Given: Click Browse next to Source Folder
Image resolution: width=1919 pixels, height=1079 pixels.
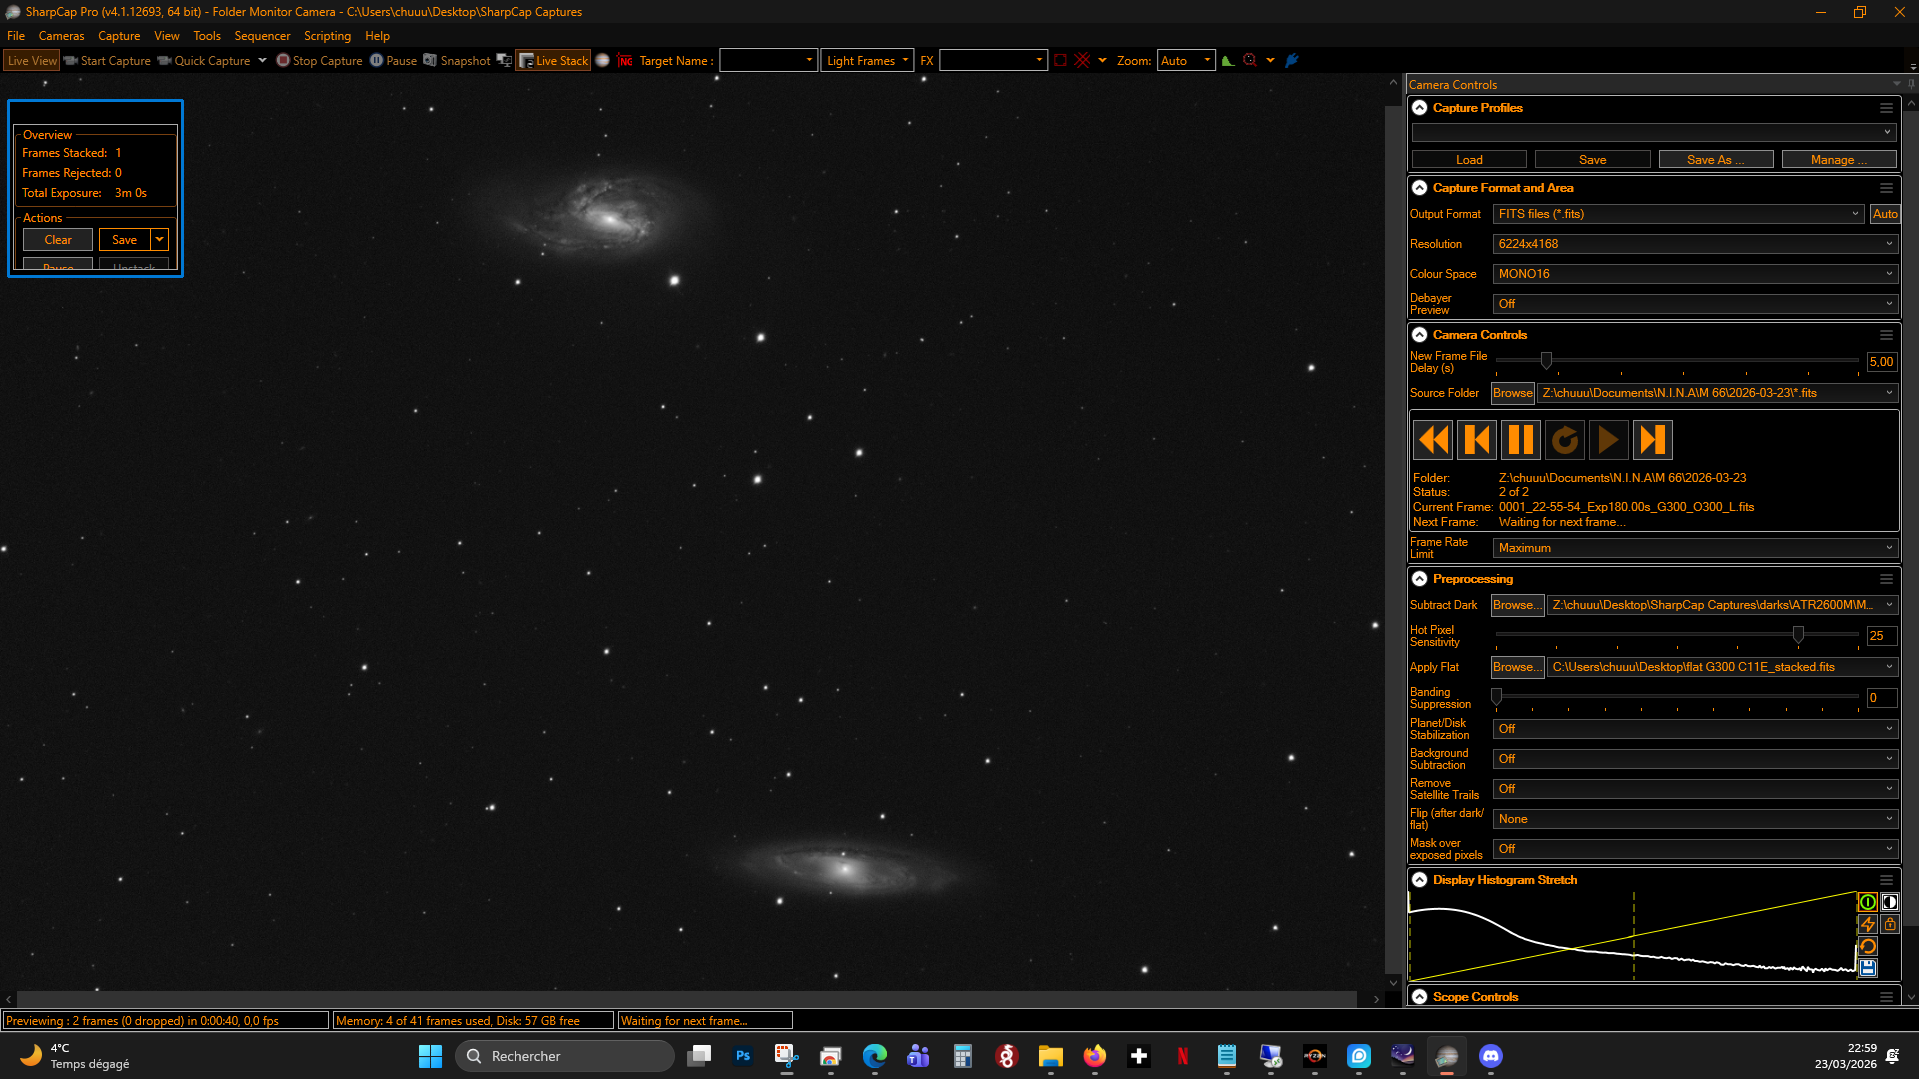Looking at the screenshot, I should coord(1512,393).
